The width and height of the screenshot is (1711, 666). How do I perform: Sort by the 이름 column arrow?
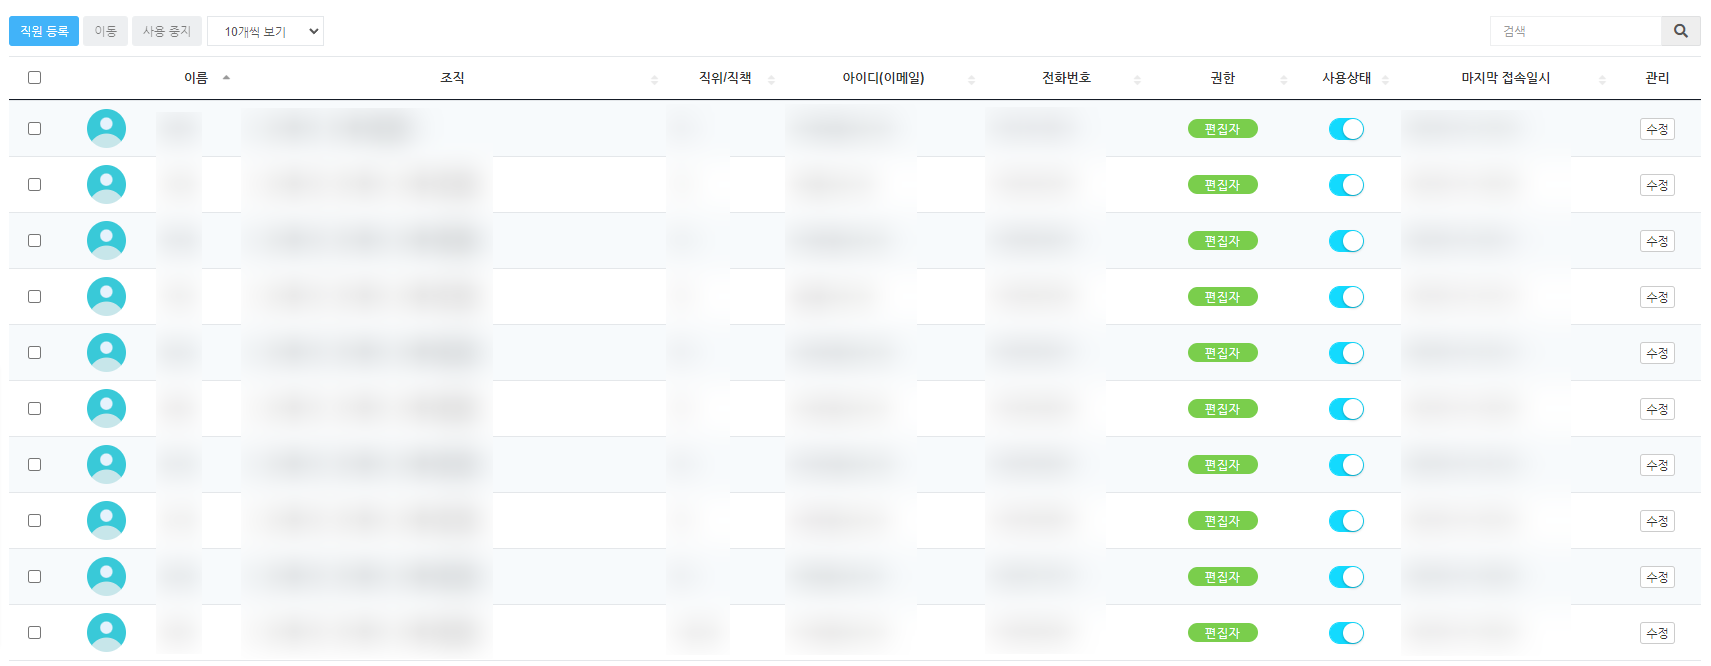226,78
